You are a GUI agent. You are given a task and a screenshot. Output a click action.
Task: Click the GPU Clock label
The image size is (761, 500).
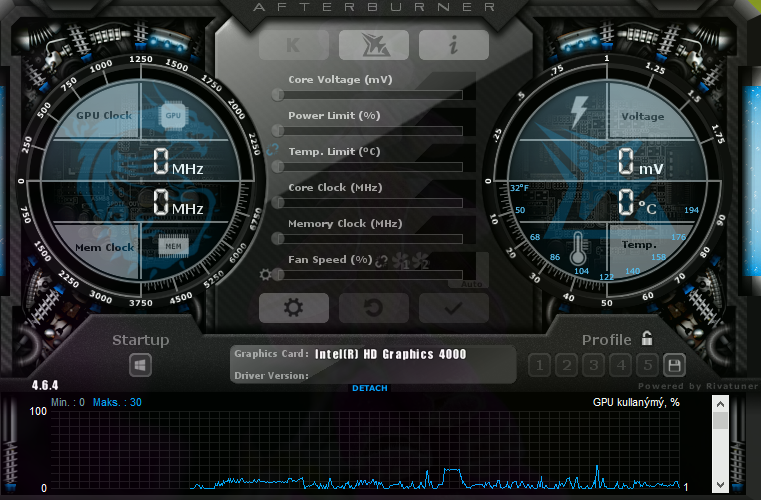click(x=104, y=116)
